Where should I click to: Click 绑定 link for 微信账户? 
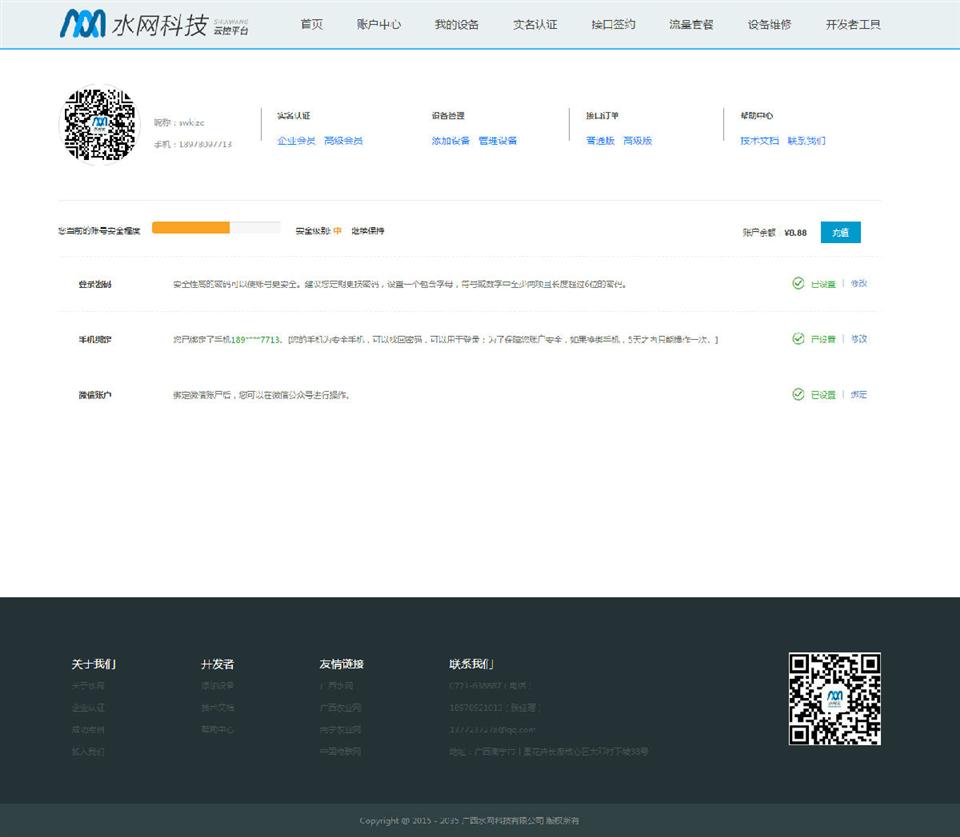click(x=859, y=395)
